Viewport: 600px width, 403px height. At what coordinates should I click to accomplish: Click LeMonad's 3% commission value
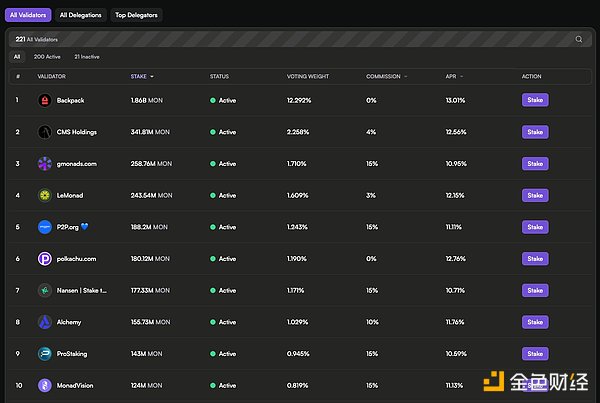click(371, 196)
